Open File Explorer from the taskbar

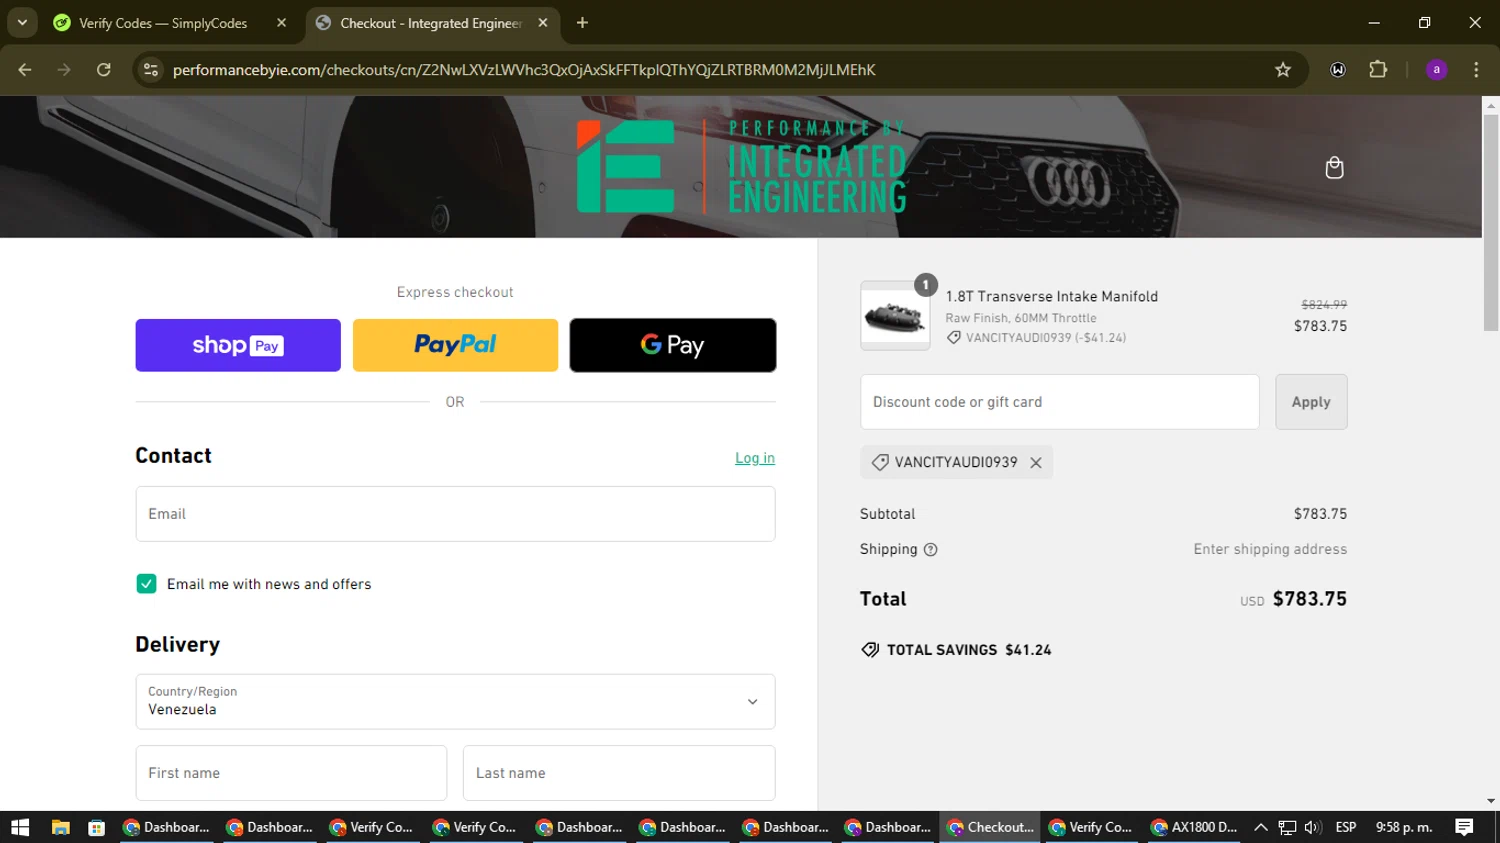click(61, 827)
